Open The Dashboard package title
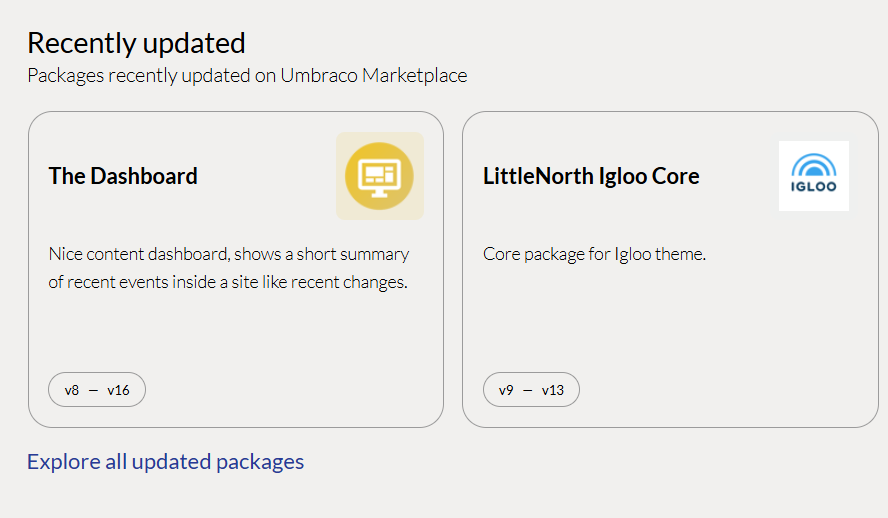Viewport: 888px width, 518px height. click(x=123, y=176)
